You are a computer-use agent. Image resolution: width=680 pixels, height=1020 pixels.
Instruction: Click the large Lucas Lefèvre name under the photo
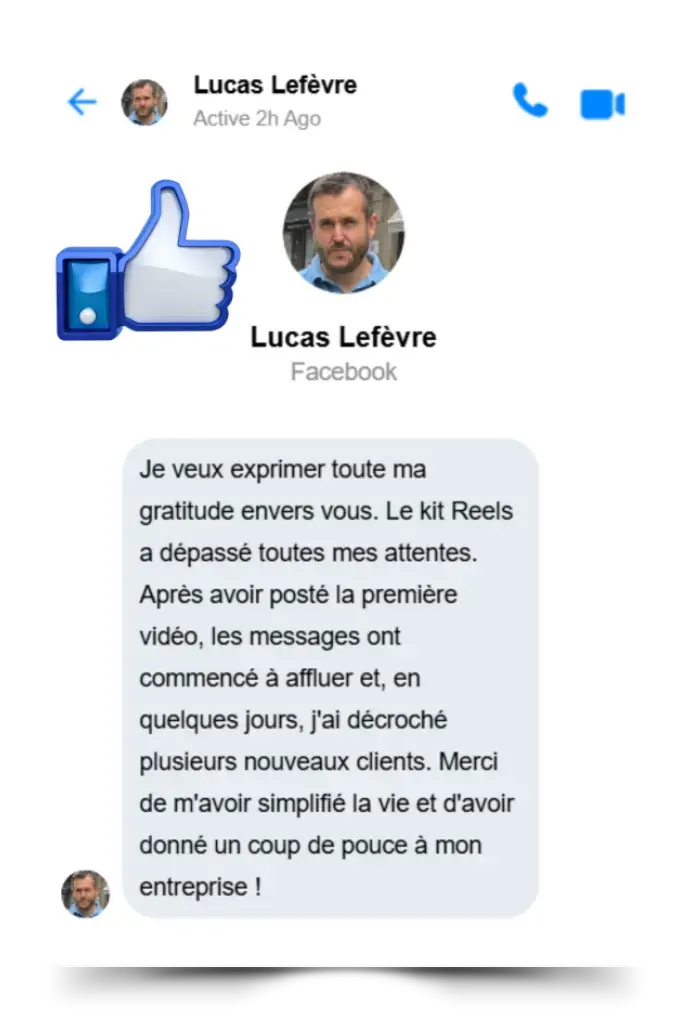pos(344,337)
